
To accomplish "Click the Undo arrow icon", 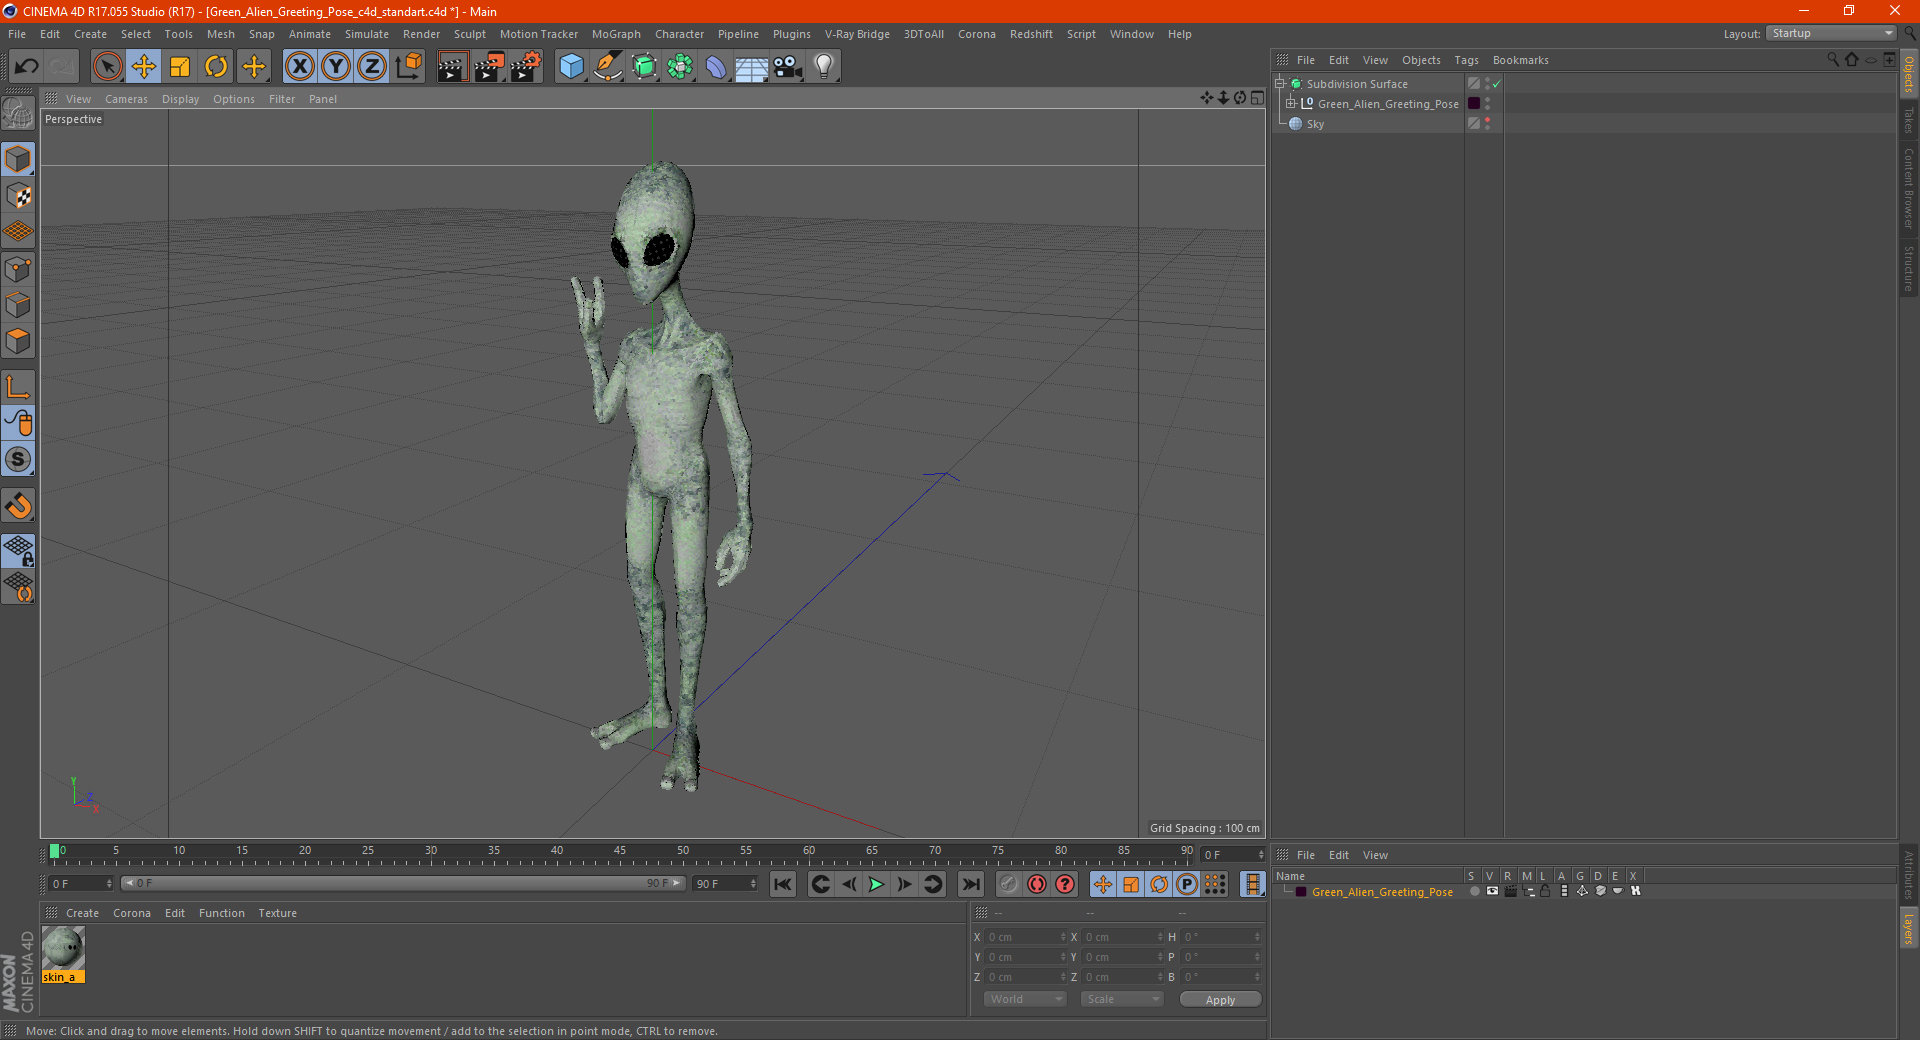I will tap(27, 67).
